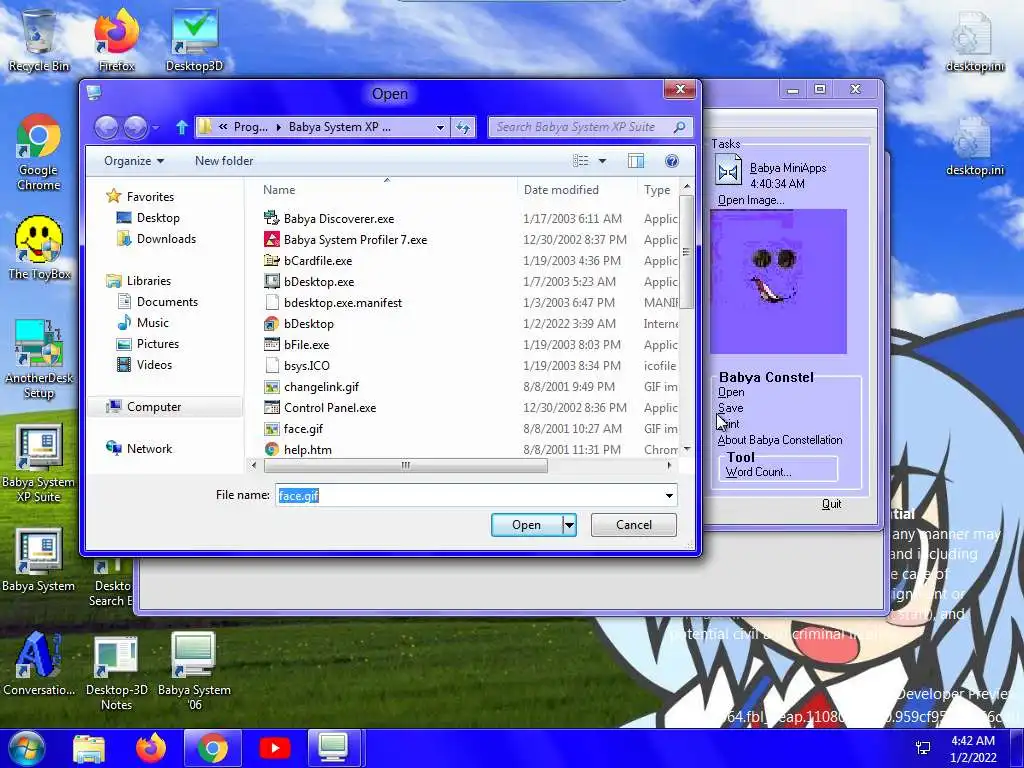1024x768 pixels.
Task: Click the Babya app taskbar button
Action: pyautogui.click(x=333, y=748)
